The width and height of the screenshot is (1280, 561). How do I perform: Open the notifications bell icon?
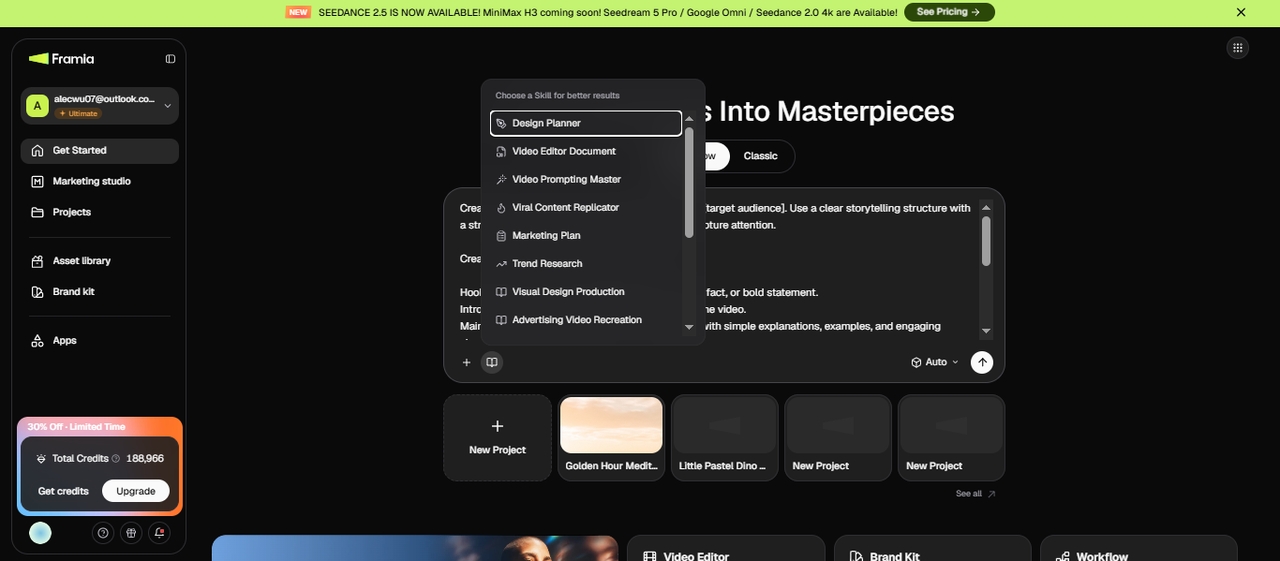pos(159,533)
